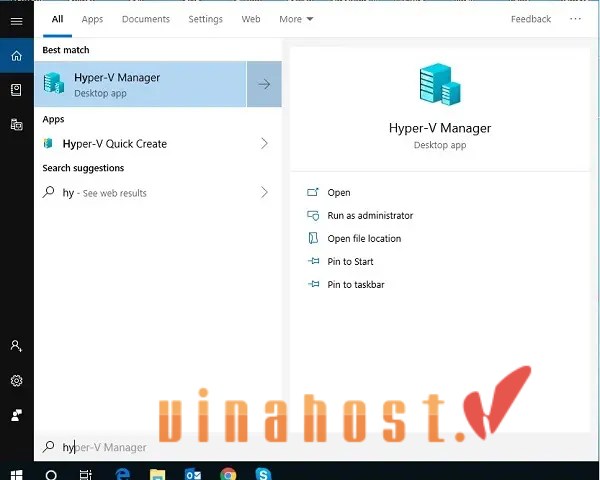Screen dimensions: 600x480
Task: Open the Windows Start button
Action: click(x=16, y=475)
